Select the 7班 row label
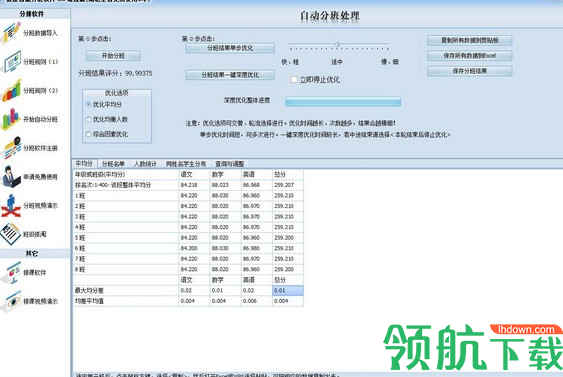 point(80,259)
